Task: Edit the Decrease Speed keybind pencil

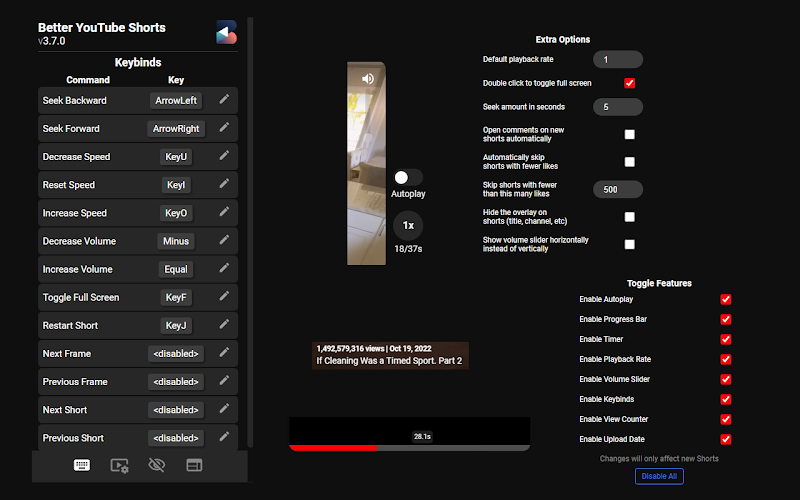Action: (224, 156)
